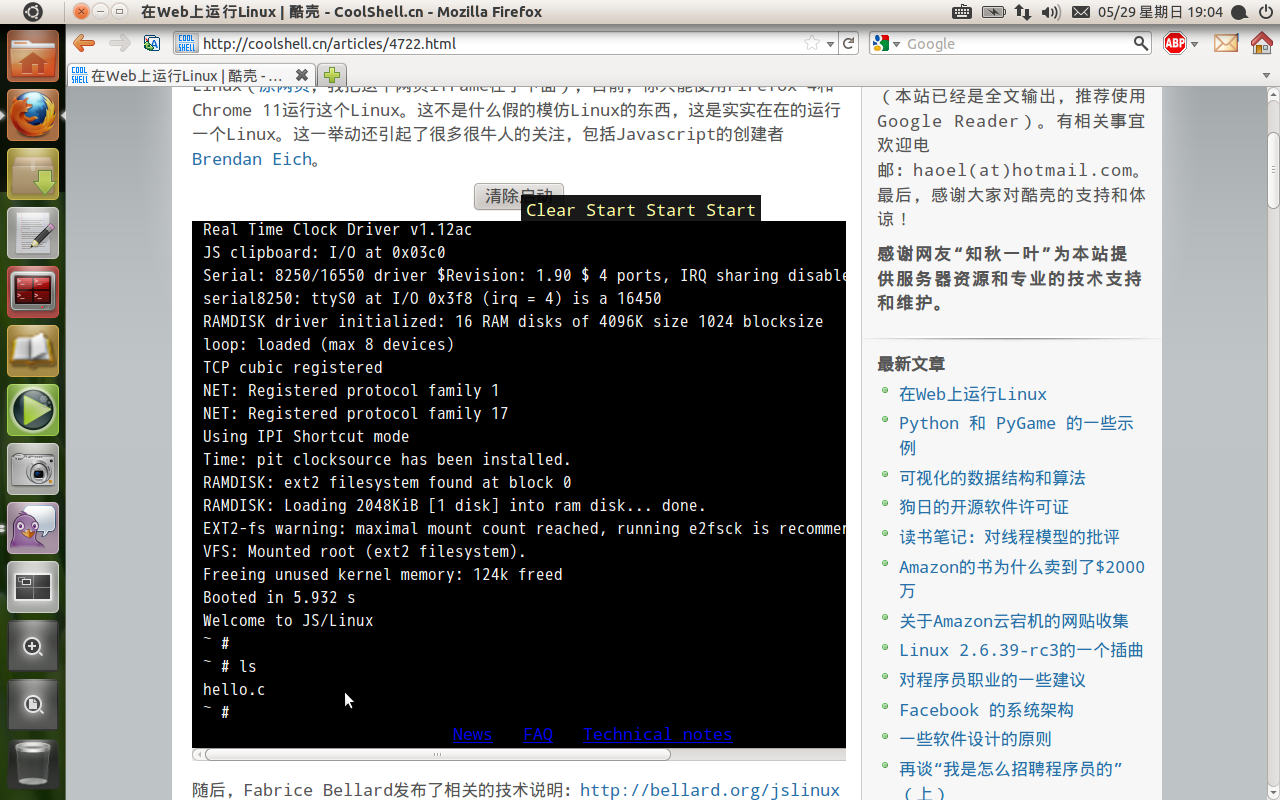Open the FAQ link below terminal
Screen dimensions: 1280x800
pos(538,734)
